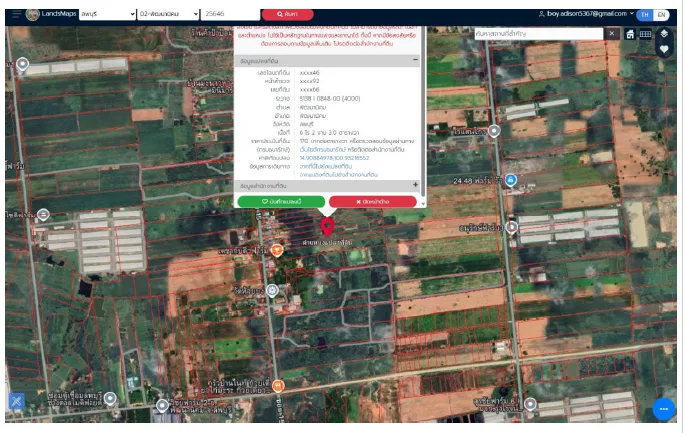Viewport: 683px width, 433px height.
Task: Open the parcel coordinates link 14.90884978
Action: tap(334, 158)
